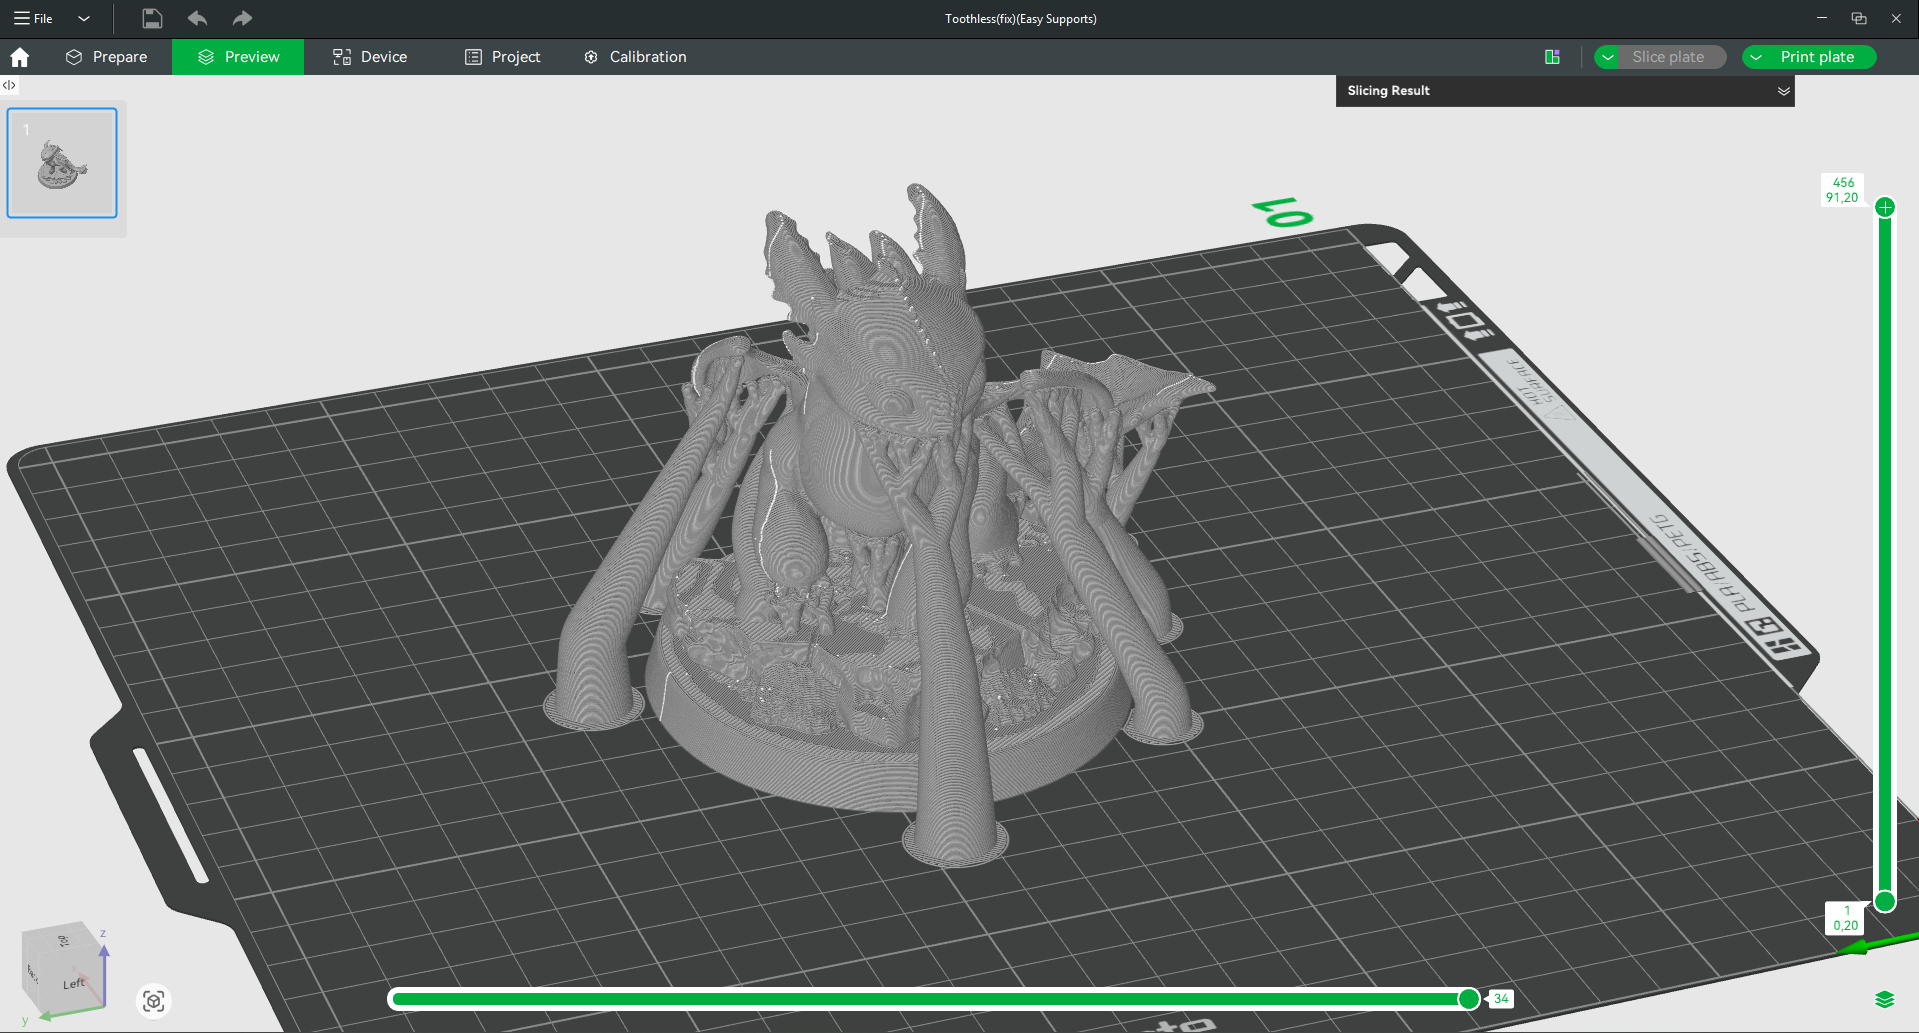Viewport: 1919px width, 1033px height.
Task: Open the Slice plate dropdown arrow
Action: [x=1607, y=57]
